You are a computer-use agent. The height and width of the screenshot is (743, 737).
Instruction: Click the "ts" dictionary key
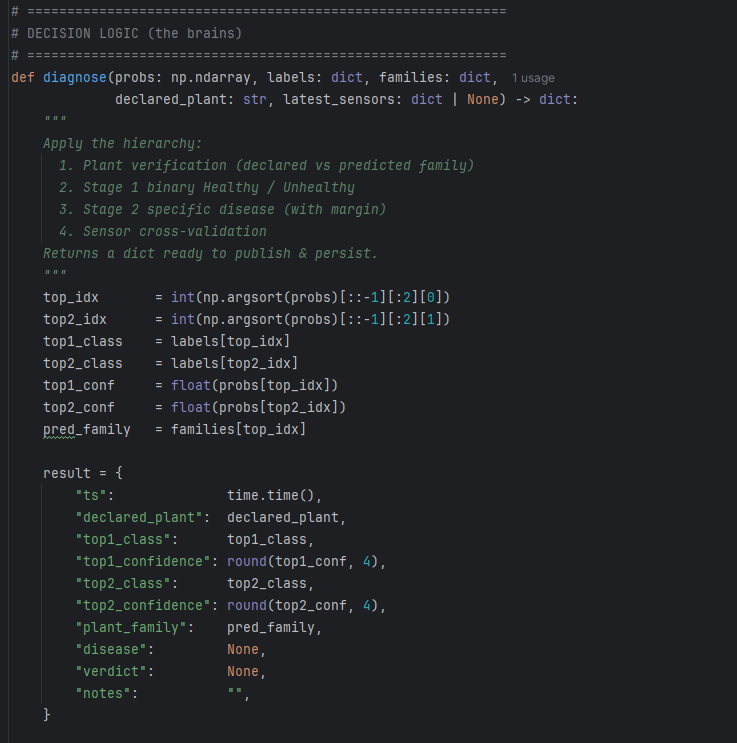point(91,495)
